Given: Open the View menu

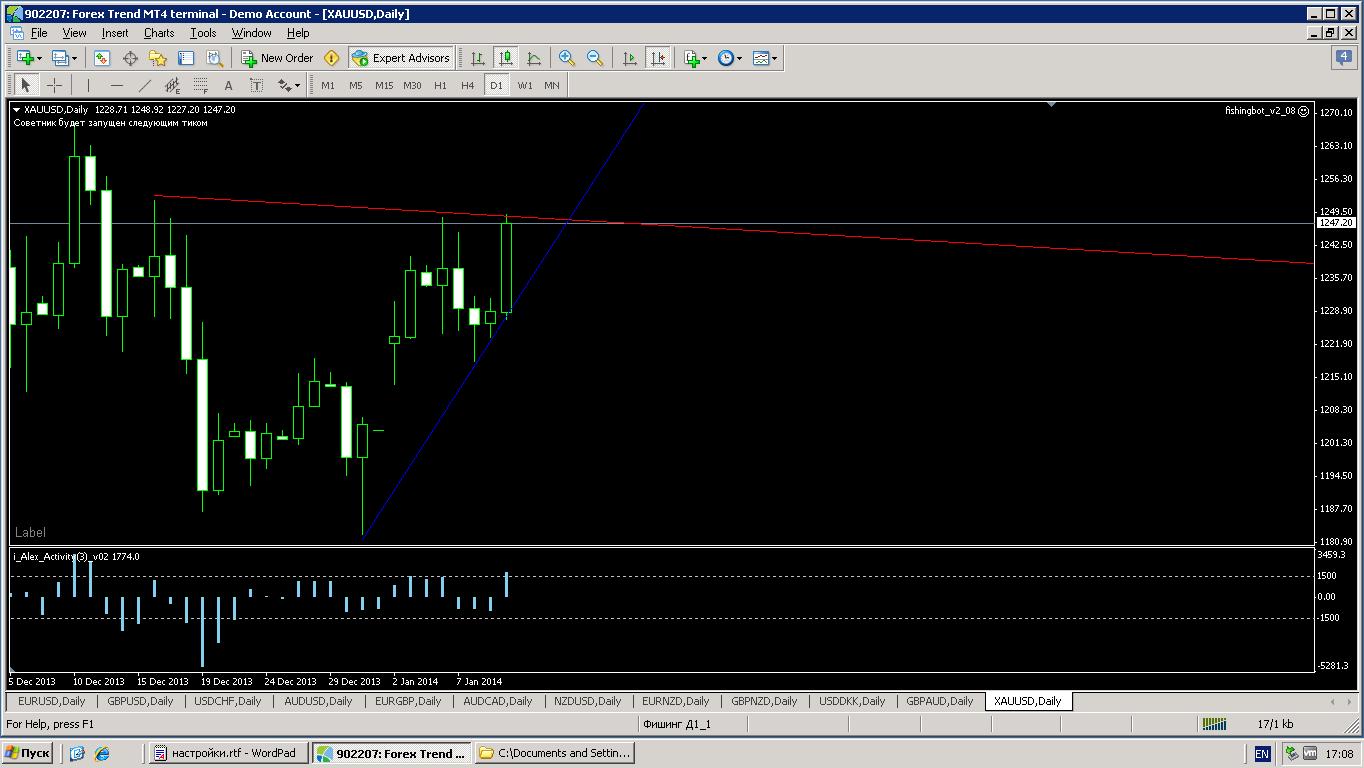Looking at the screenshot, I should (x=74, y=33).
